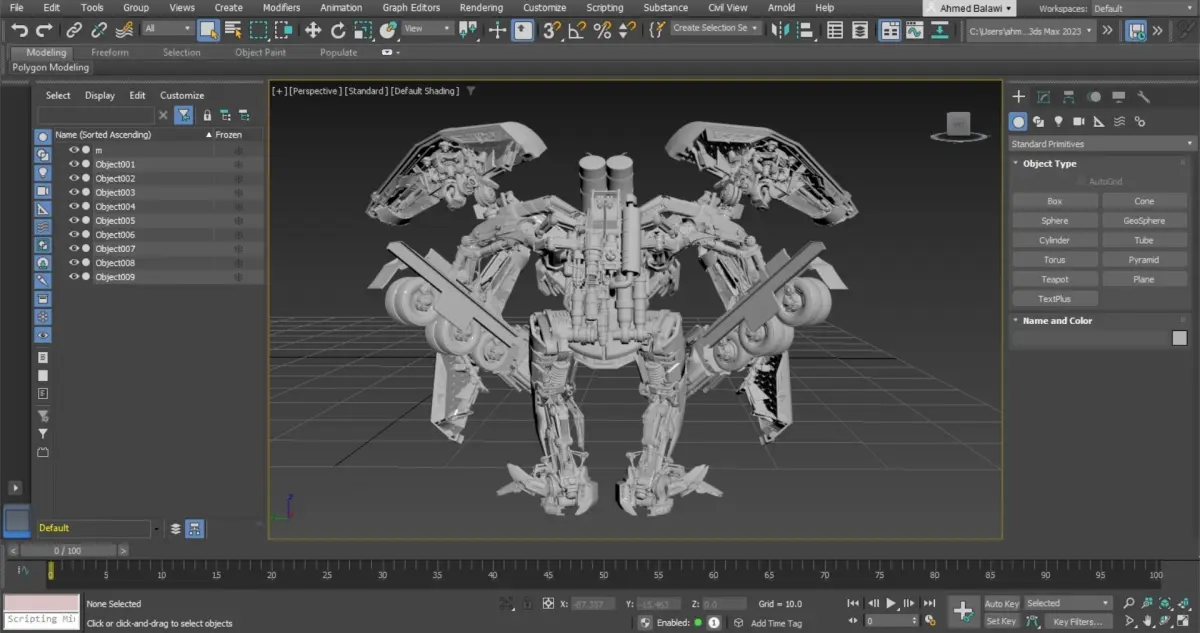Click the GeoSphere primitive button
This screenshot has height=633, width=1200.
point(1144,221)
